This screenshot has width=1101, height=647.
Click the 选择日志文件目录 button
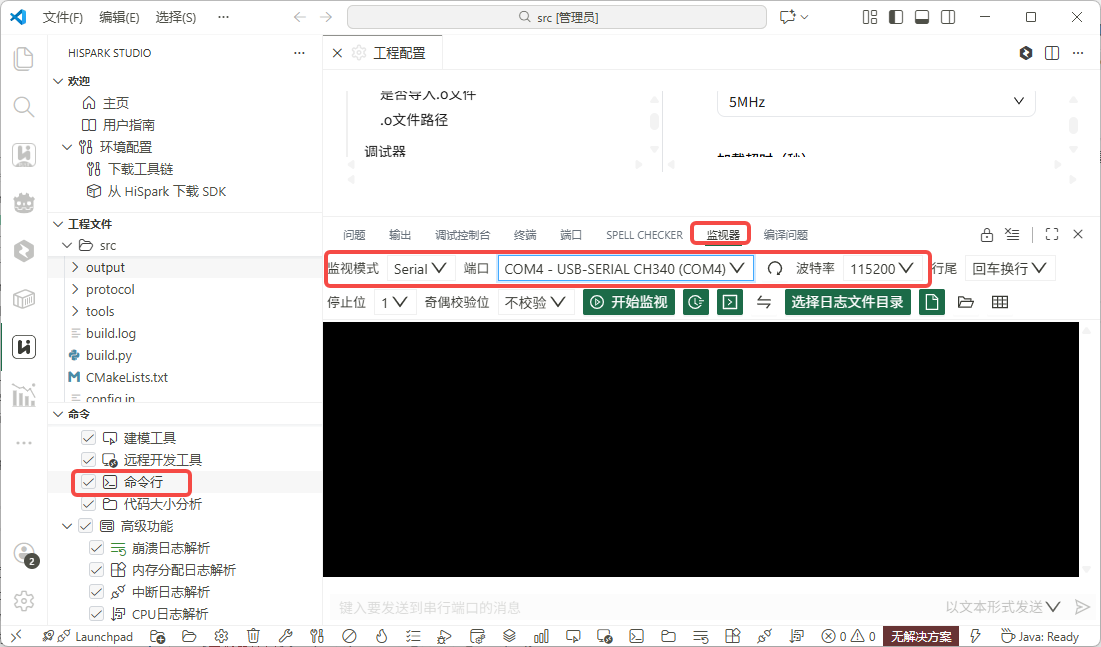pyautogui.click(x=848, y=302)
